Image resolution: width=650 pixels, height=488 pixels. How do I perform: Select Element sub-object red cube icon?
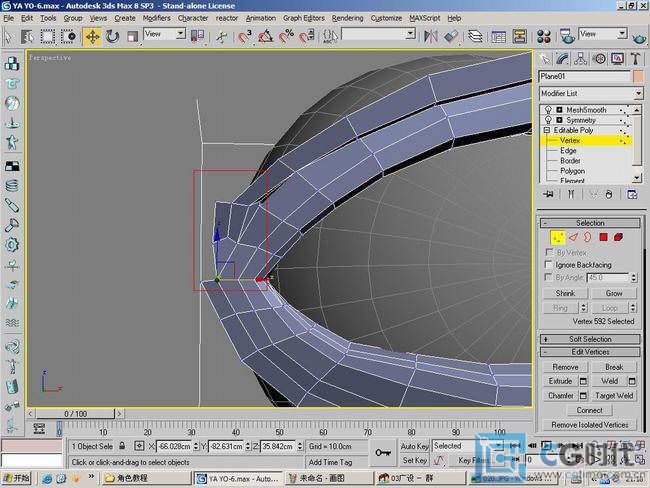pos(618,237)
